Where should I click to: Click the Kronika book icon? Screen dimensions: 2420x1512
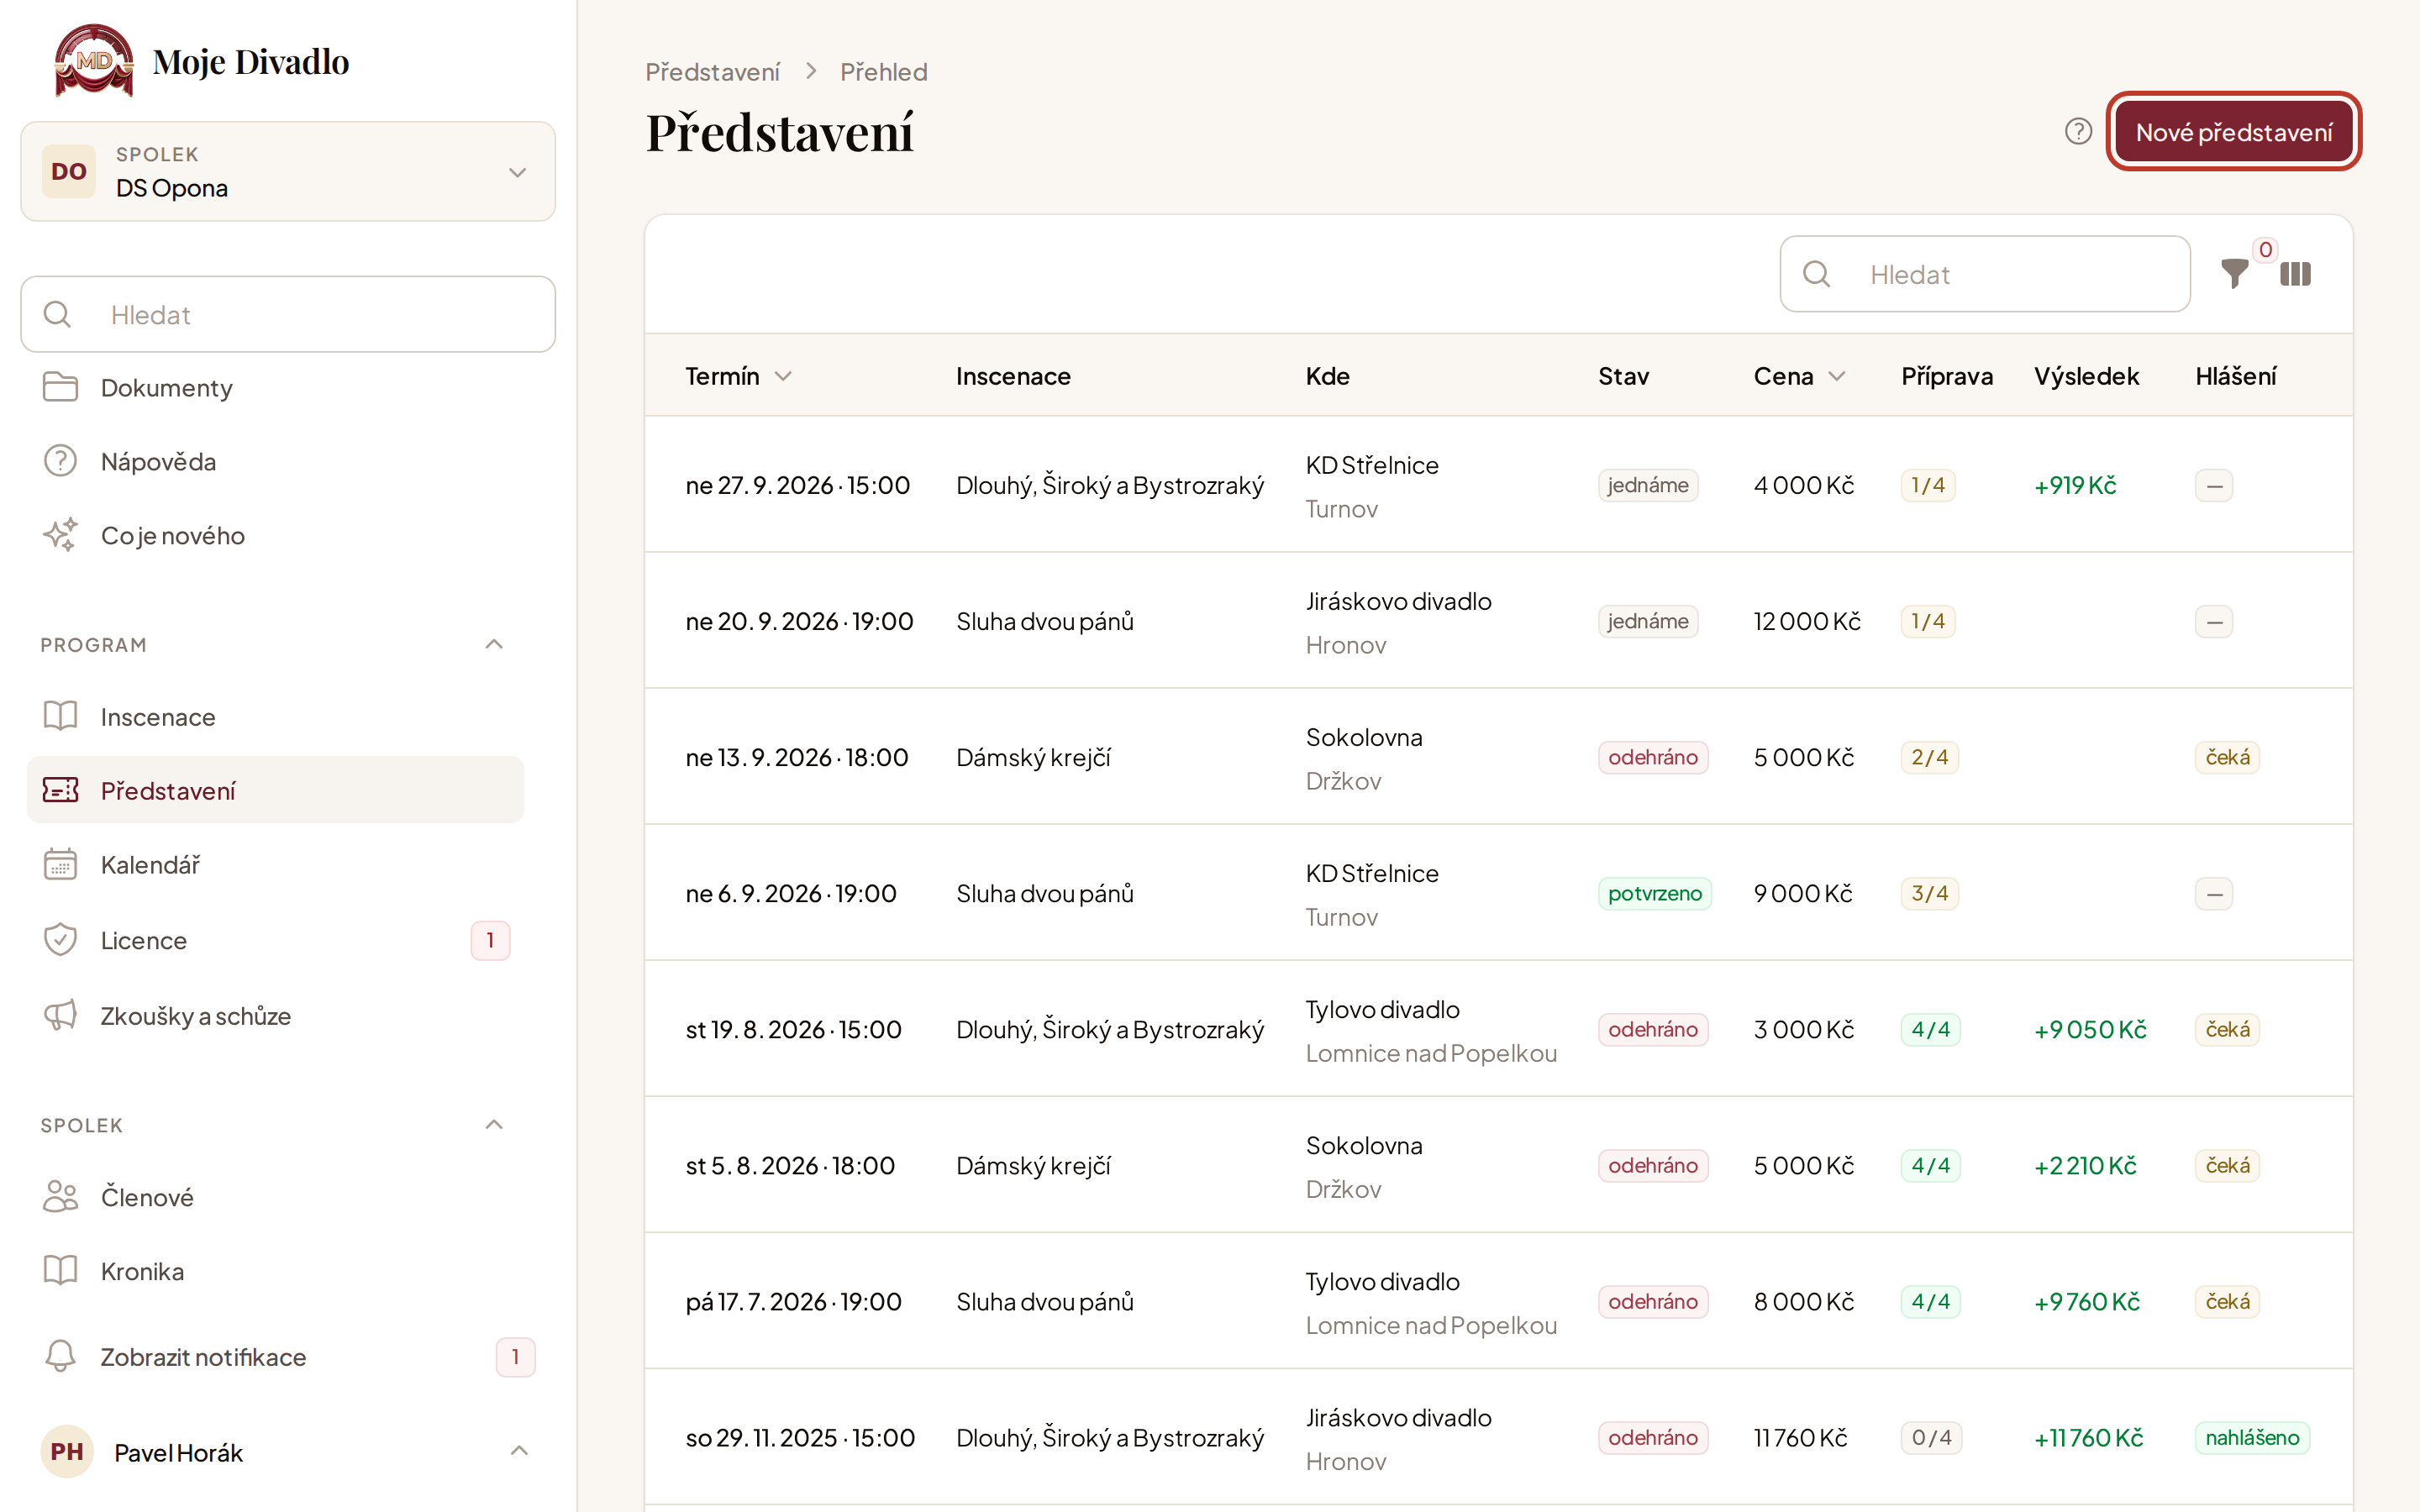coord(60,1270)
